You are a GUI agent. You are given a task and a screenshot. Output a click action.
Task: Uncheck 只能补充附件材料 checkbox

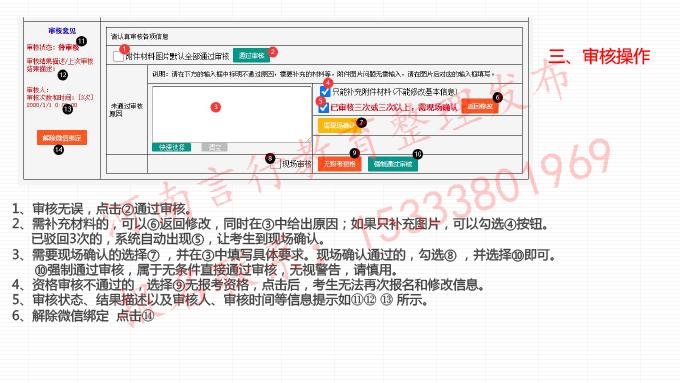325,92
